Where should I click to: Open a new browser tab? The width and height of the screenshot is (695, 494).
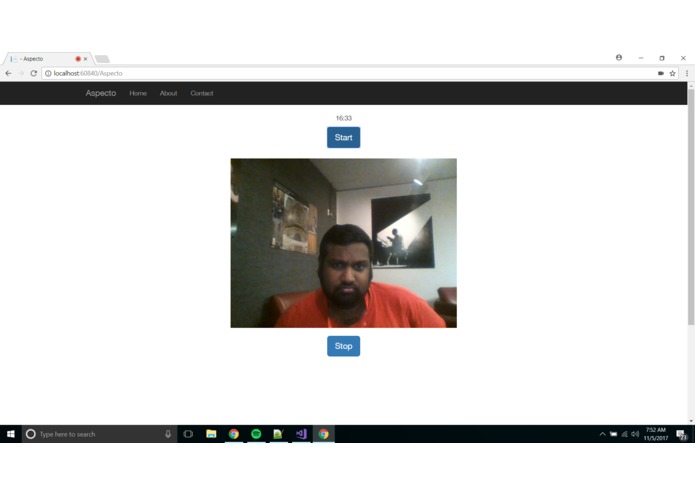102,59
